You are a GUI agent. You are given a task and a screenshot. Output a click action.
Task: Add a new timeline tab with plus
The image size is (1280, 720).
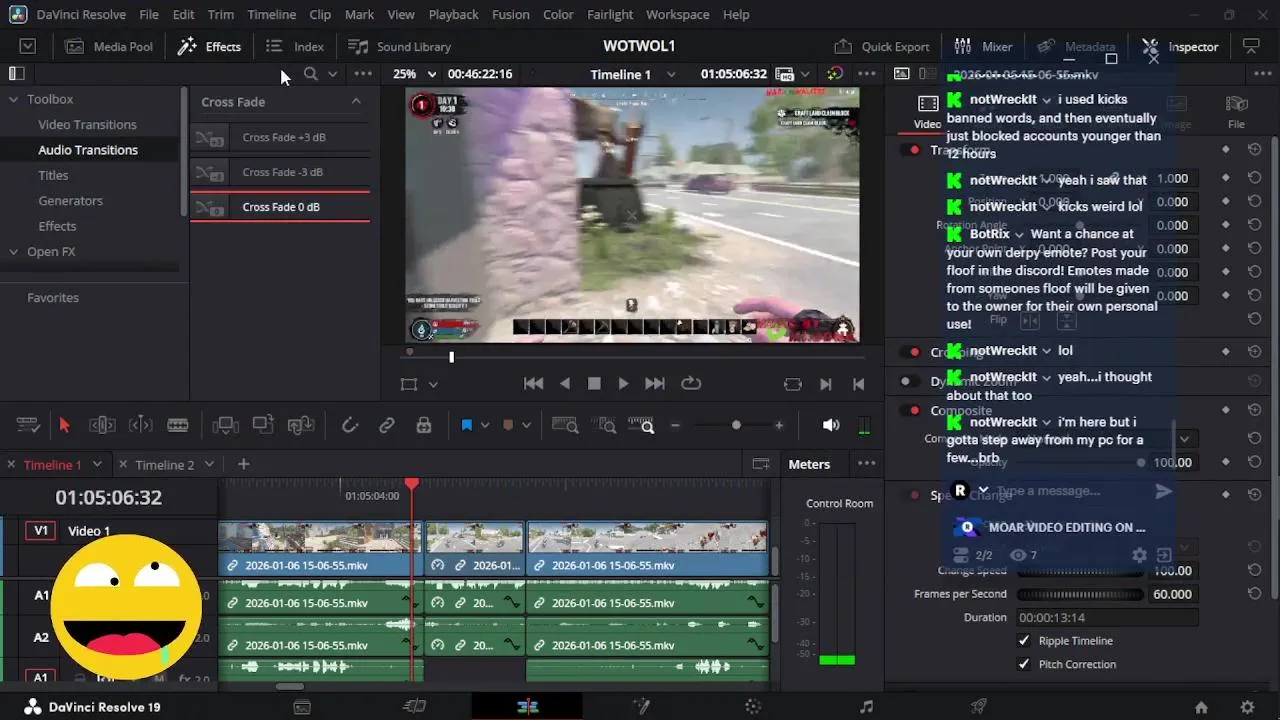(x=243, y=464)
